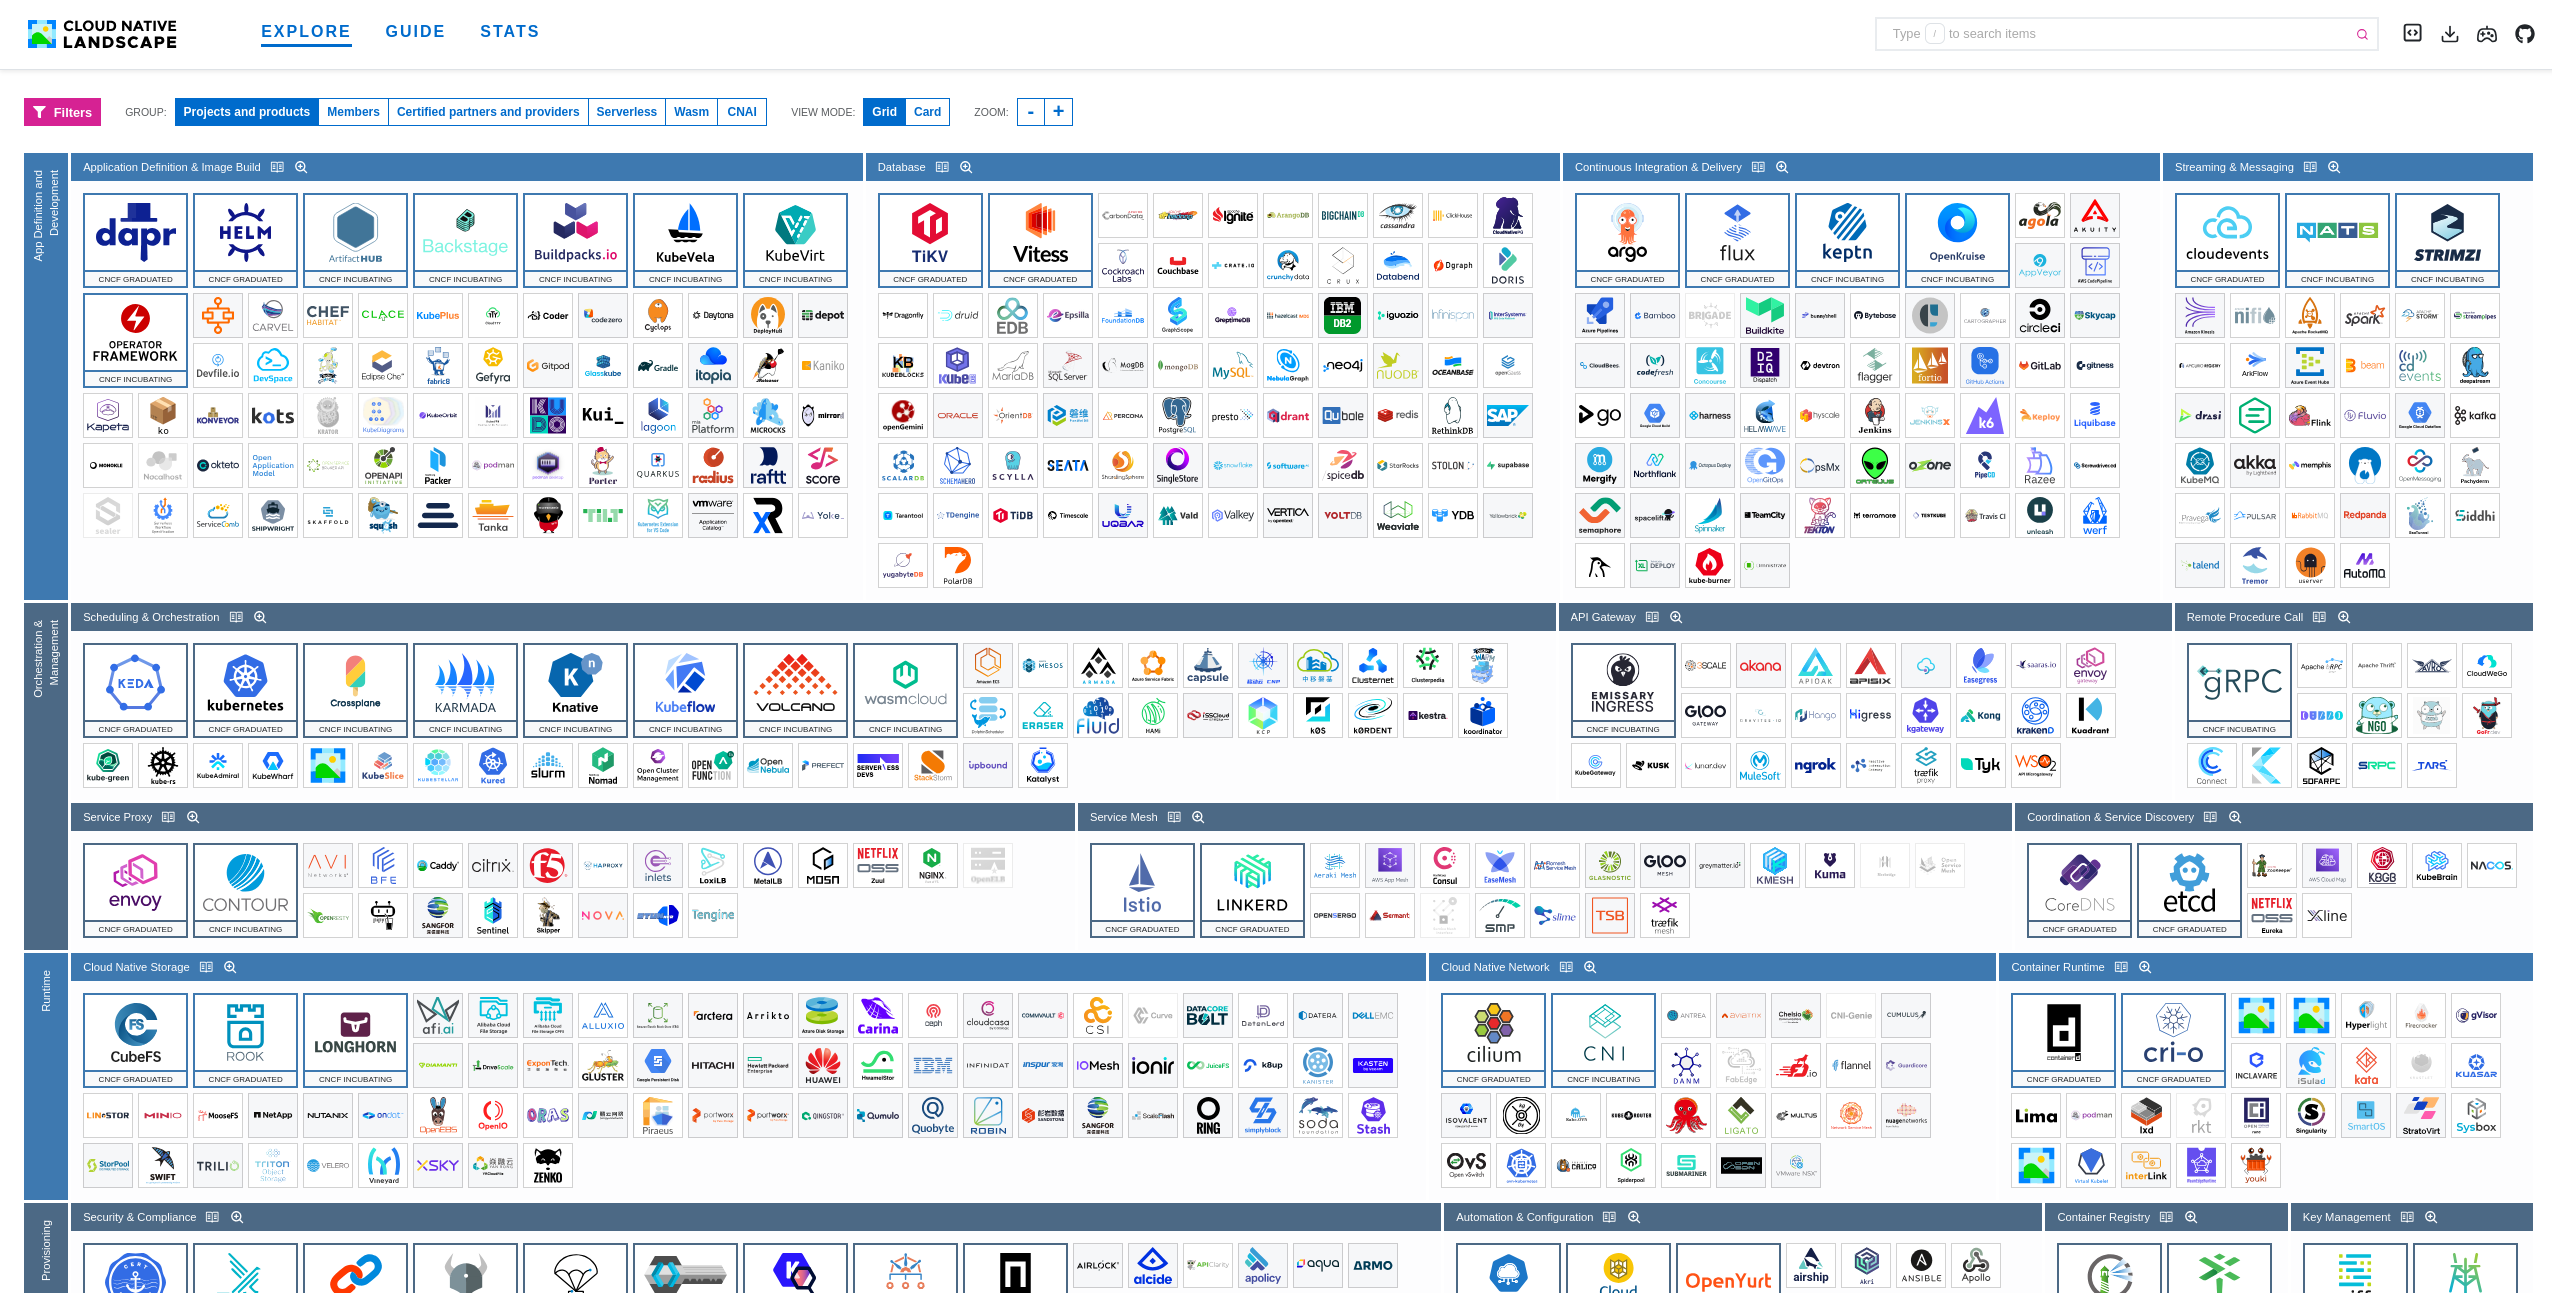Switch view mode to Card
This screenshot has width=2552, height=1293.
(x=927, y=112)
